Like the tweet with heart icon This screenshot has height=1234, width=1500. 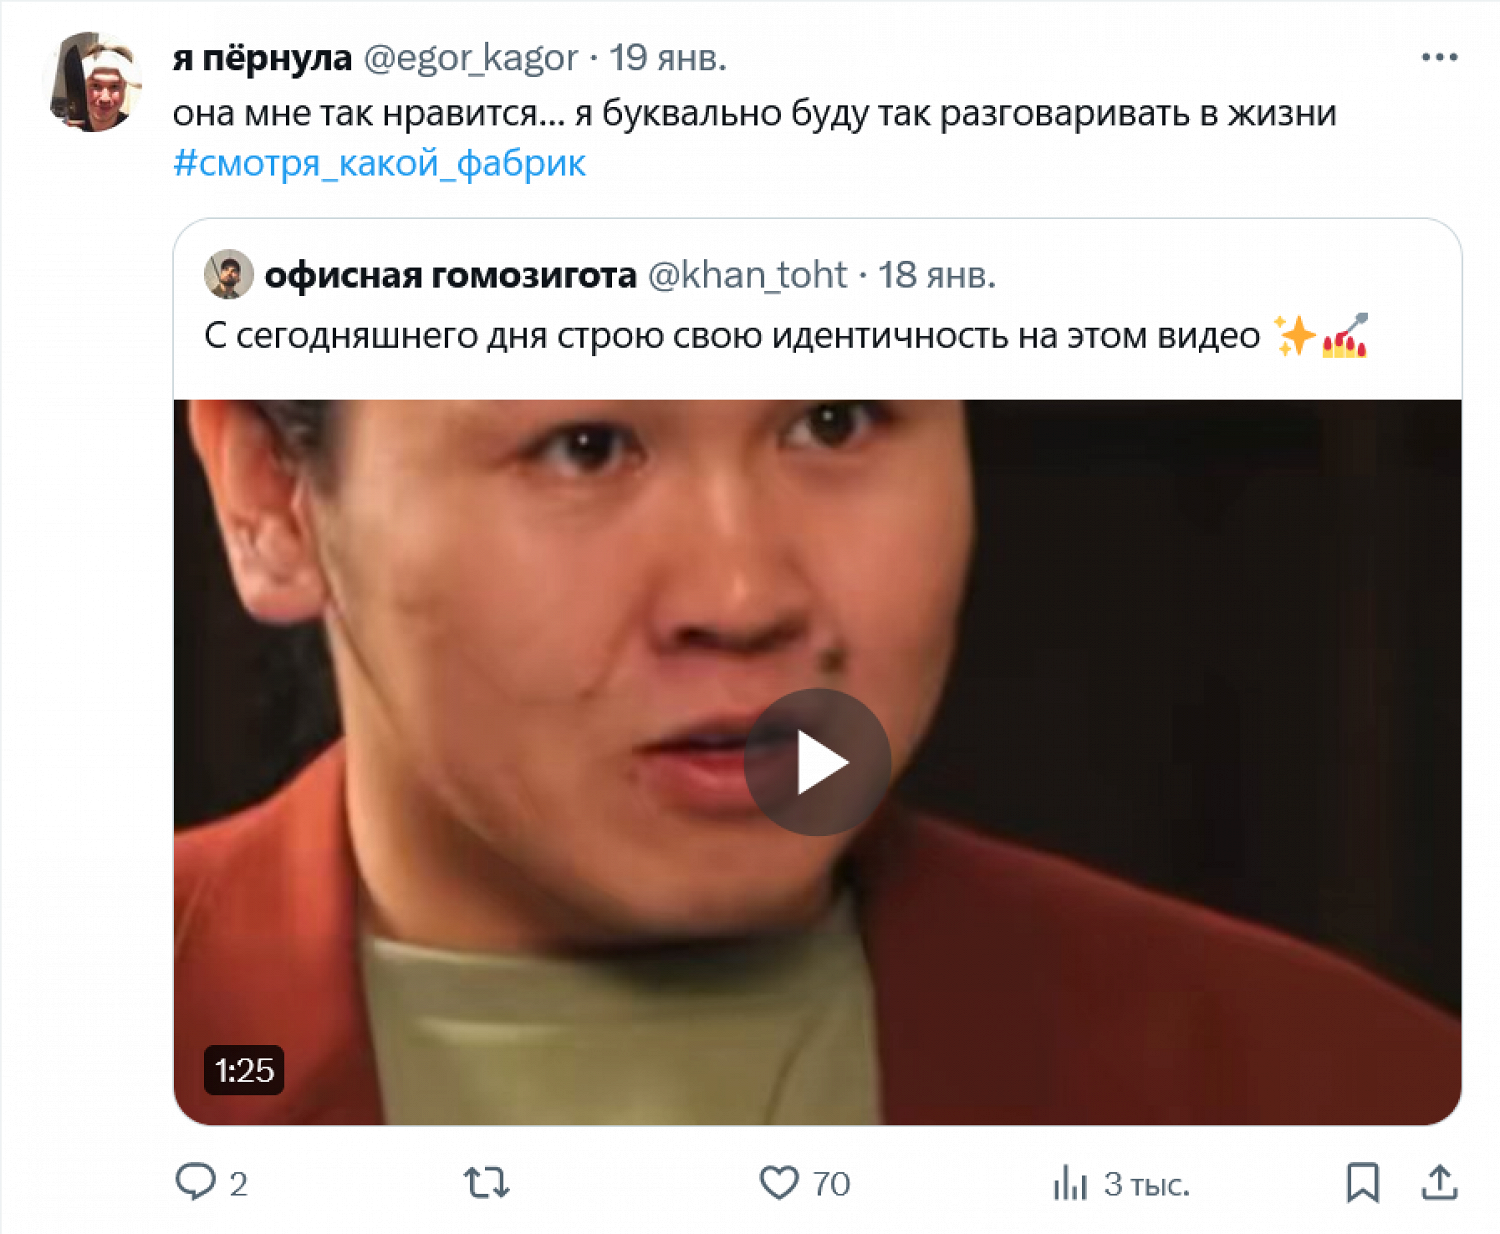(x=779, y=1183)
